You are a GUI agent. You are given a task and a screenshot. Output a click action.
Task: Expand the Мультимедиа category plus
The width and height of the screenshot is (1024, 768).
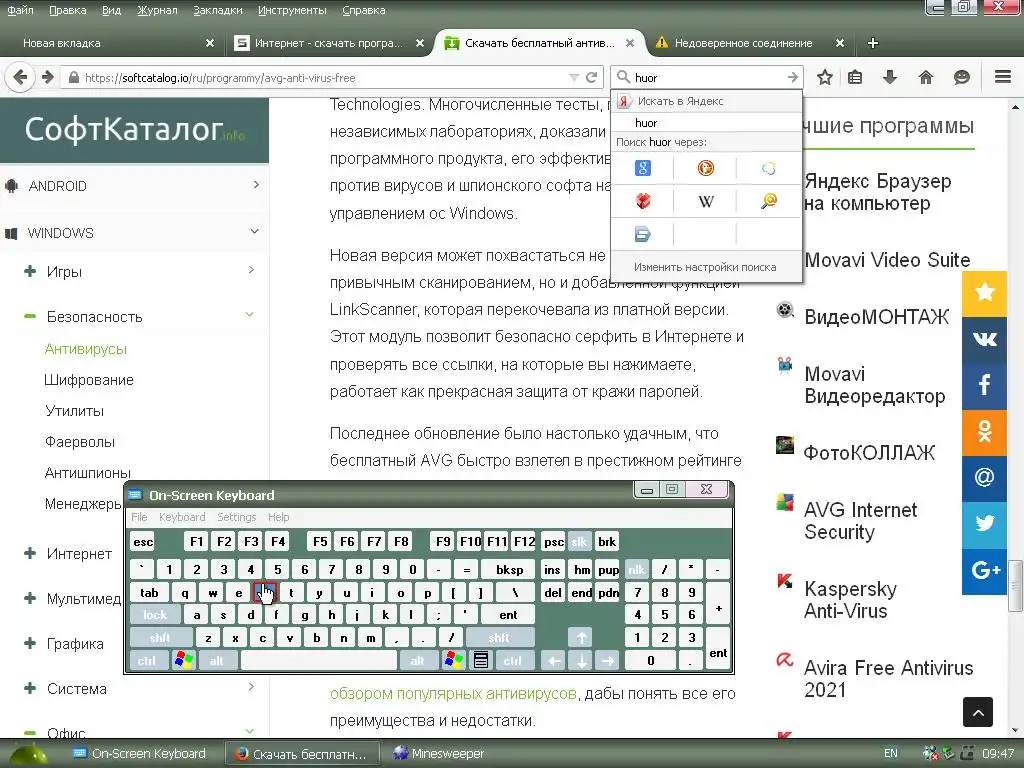tap(29, 598)
